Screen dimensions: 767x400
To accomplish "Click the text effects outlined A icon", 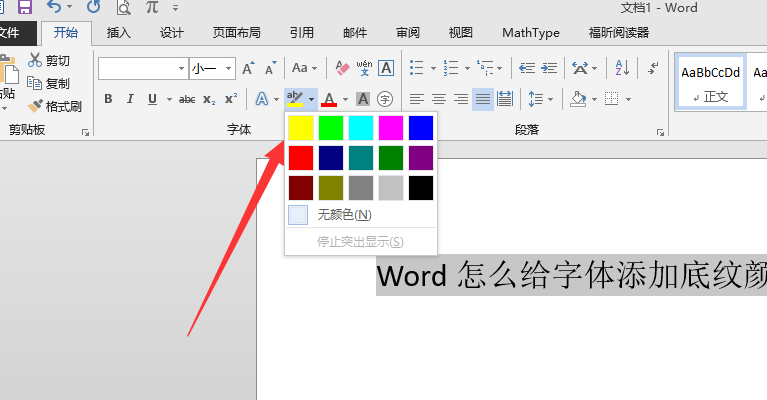I will point(262,99).
